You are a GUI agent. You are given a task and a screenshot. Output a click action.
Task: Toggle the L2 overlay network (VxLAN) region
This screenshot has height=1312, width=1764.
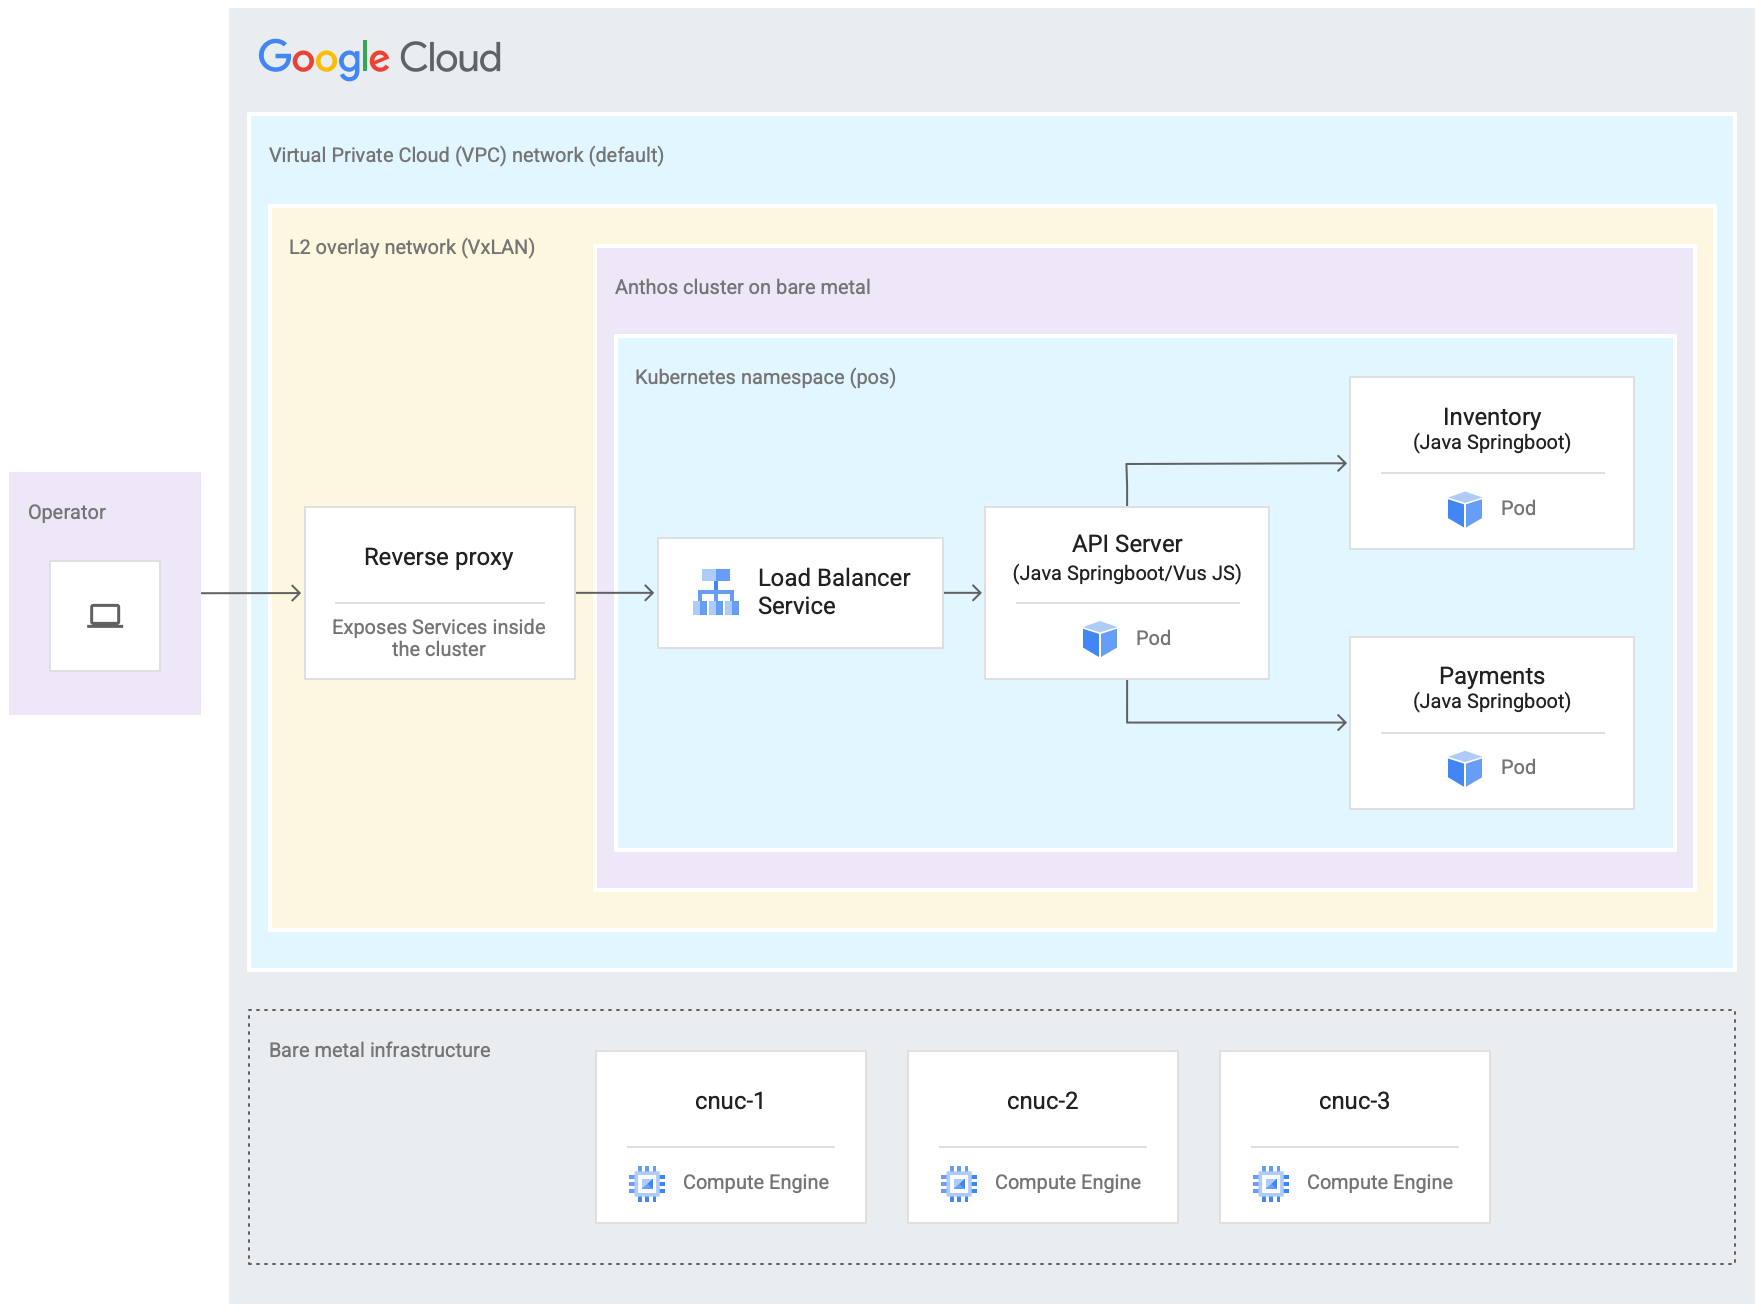point(413,245)
